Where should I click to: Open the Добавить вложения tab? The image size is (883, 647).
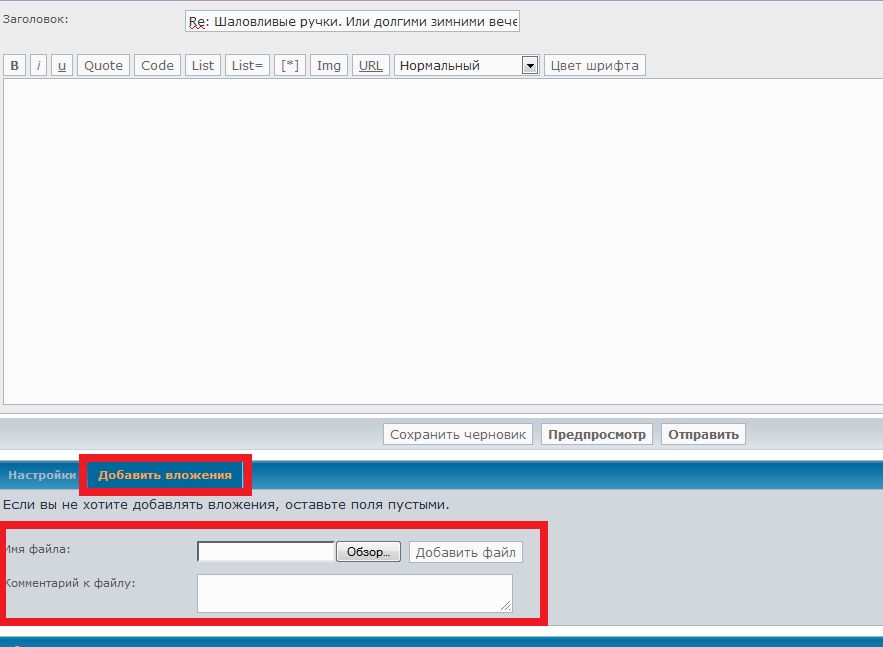[x=165, y=475]
